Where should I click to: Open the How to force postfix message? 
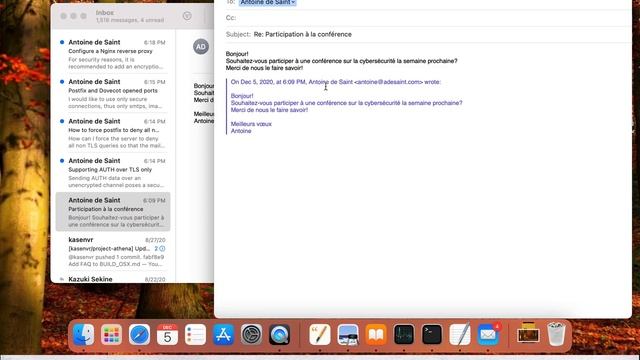113,133
